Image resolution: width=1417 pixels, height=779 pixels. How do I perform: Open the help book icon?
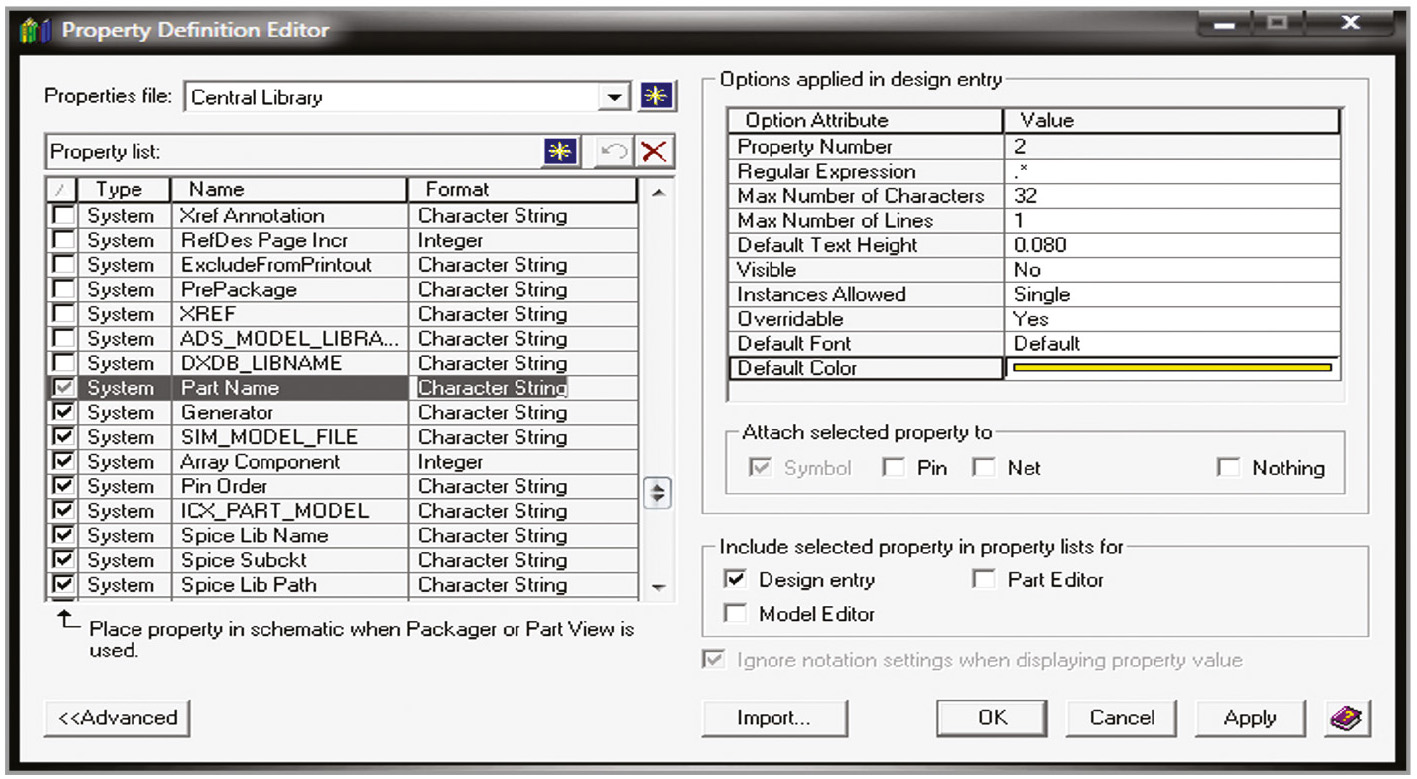coord(1347,717)
